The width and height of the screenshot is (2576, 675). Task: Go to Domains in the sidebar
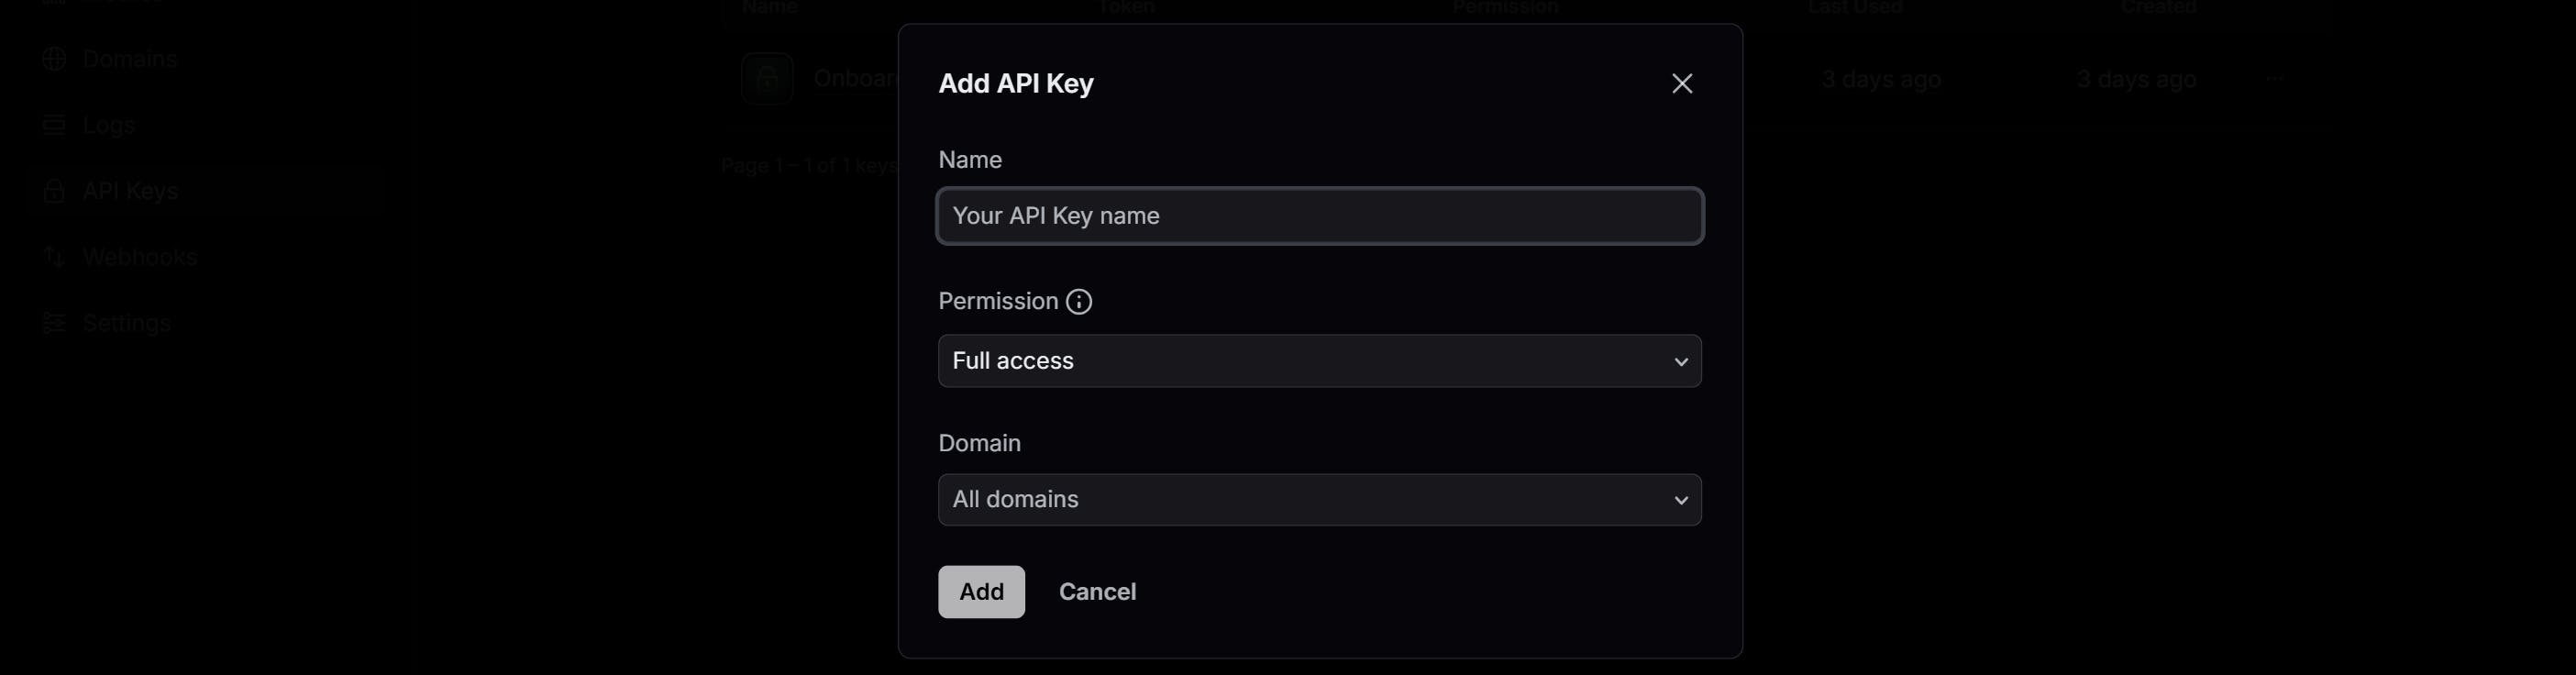click(x=130, y=59)
